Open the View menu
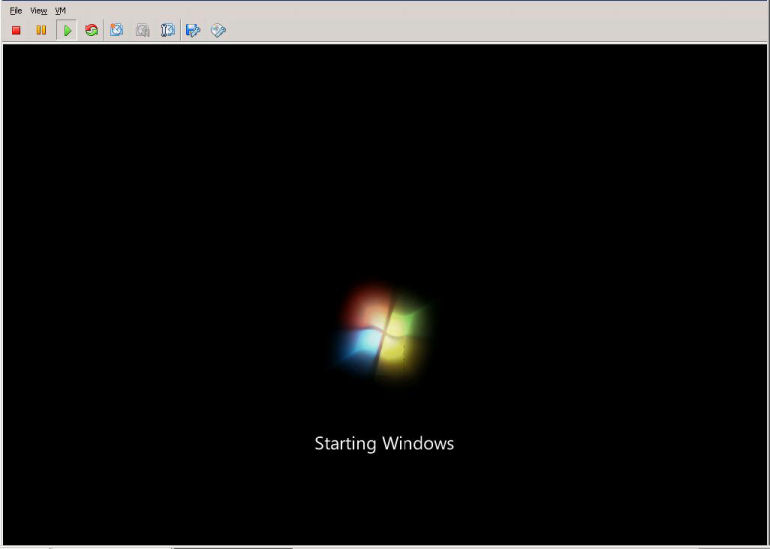Screen dimensions: 770x549 tap(38, 10)
